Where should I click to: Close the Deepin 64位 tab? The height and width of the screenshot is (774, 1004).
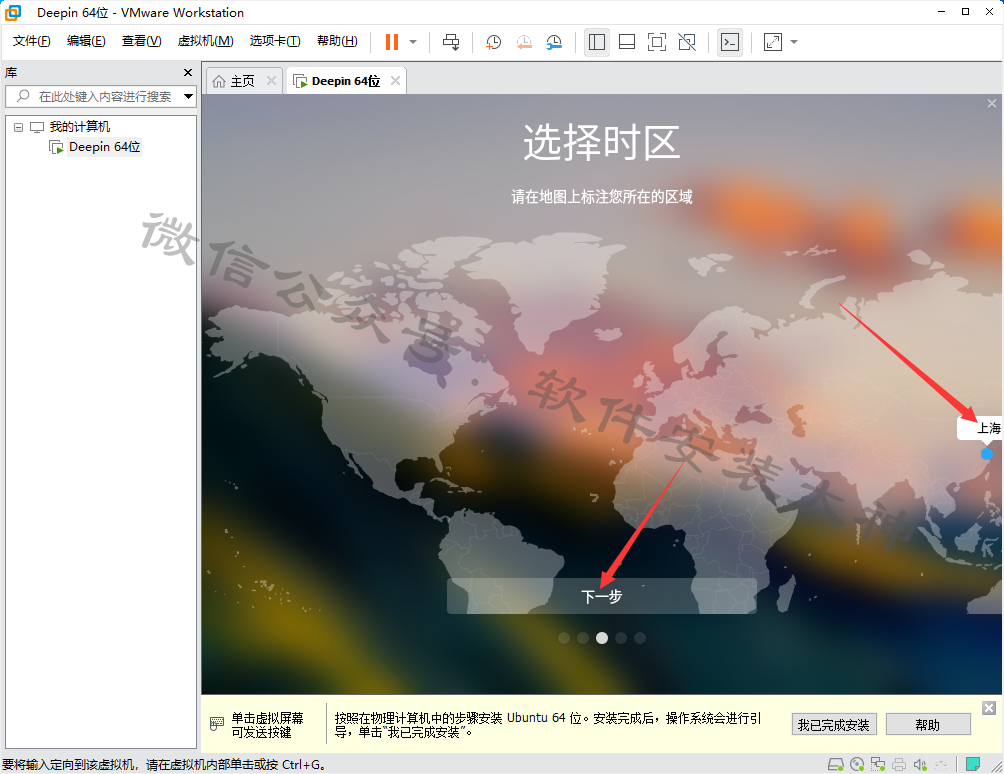pos(396,81)
